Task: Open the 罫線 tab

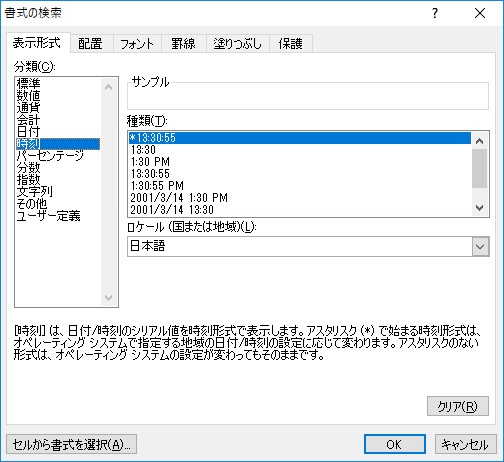Action: [183, 44]
